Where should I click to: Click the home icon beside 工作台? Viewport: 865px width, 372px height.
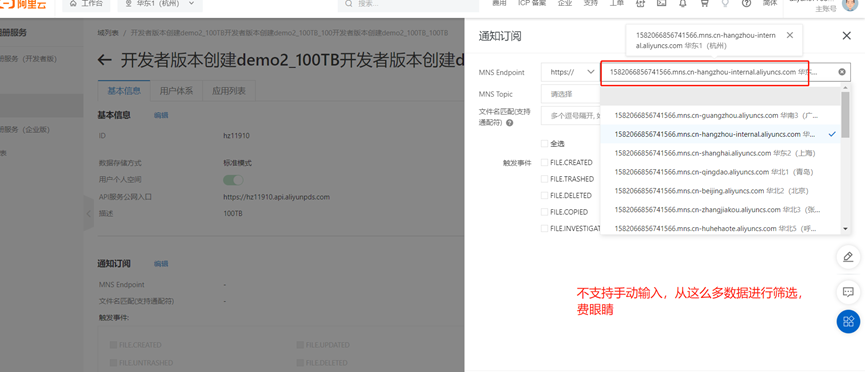click(73, 4)
